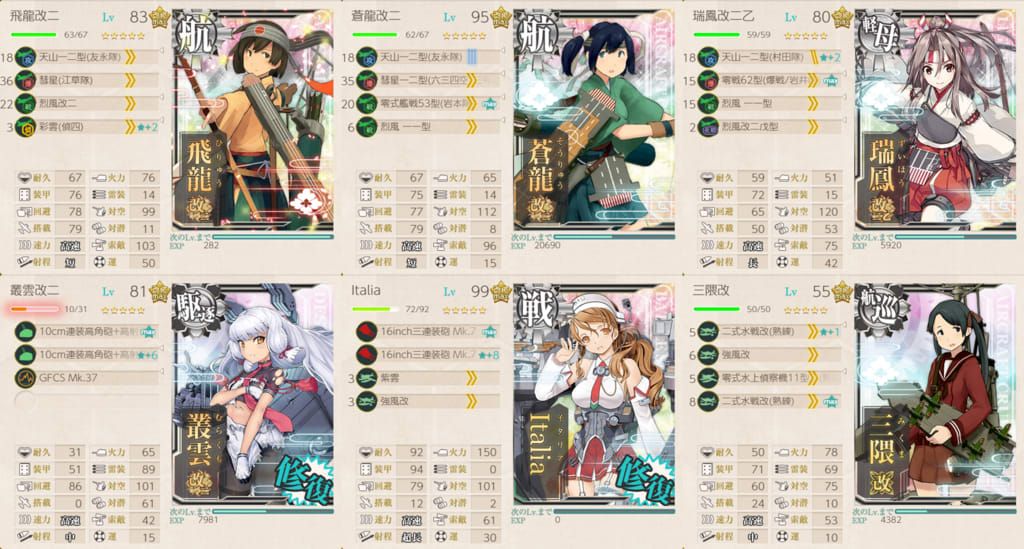
Task: Open the Italia battleship card image
Action: (x=594, y=394)
